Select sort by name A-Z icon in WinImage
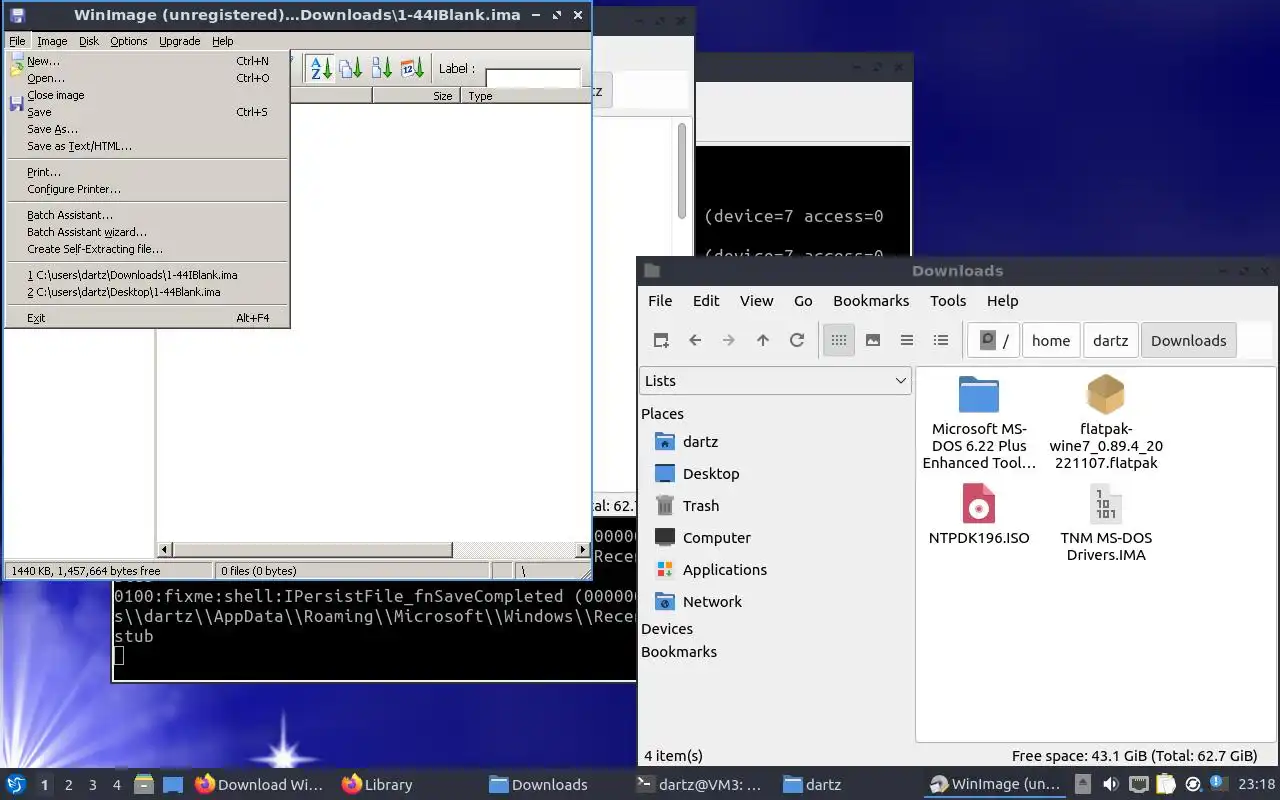 [321, 68]
